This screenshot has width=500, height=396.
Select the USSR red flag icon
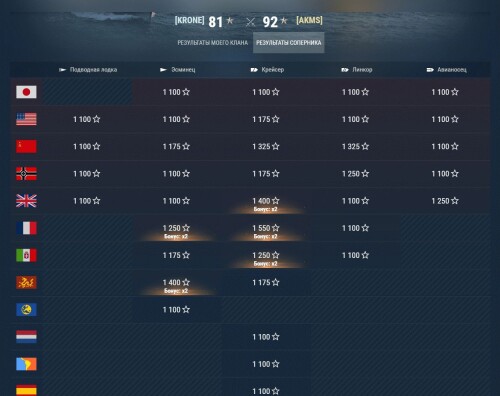(26, 146)
